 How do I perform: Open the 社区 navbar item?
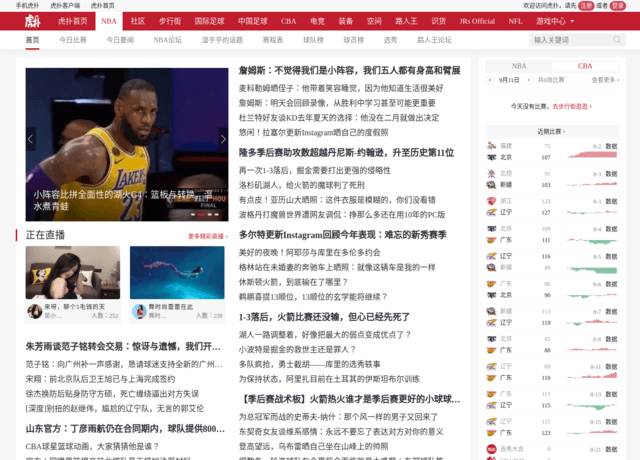pos(138,21)
